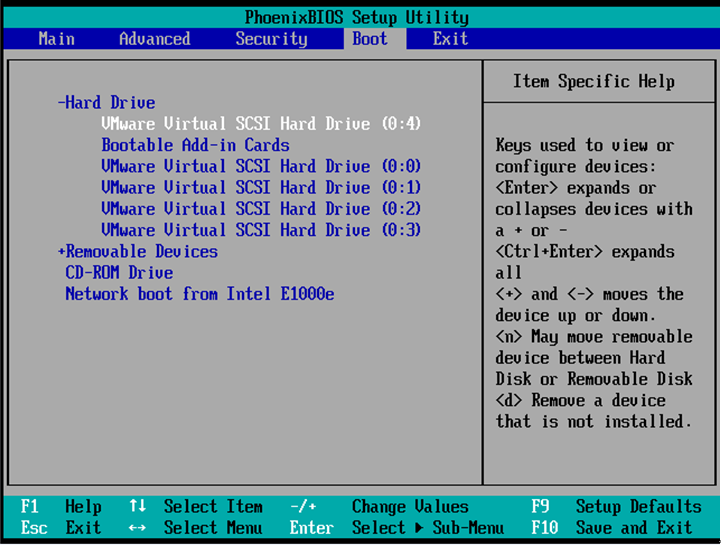Viewport: 721px width, 545px height.
Task: Click the Esc Exit key hint
Action: [x=61, y=528]
